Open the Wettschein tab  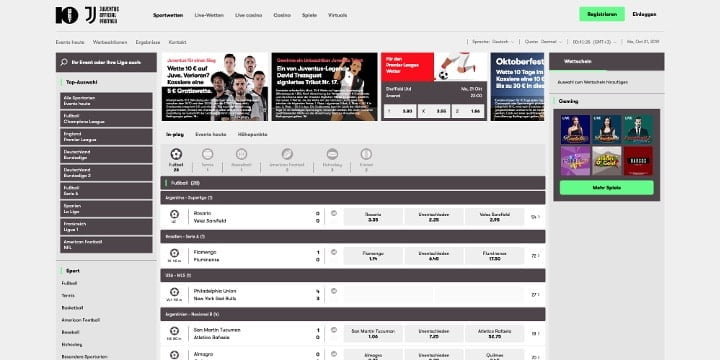pyautogui.click(x=578, y=62)
